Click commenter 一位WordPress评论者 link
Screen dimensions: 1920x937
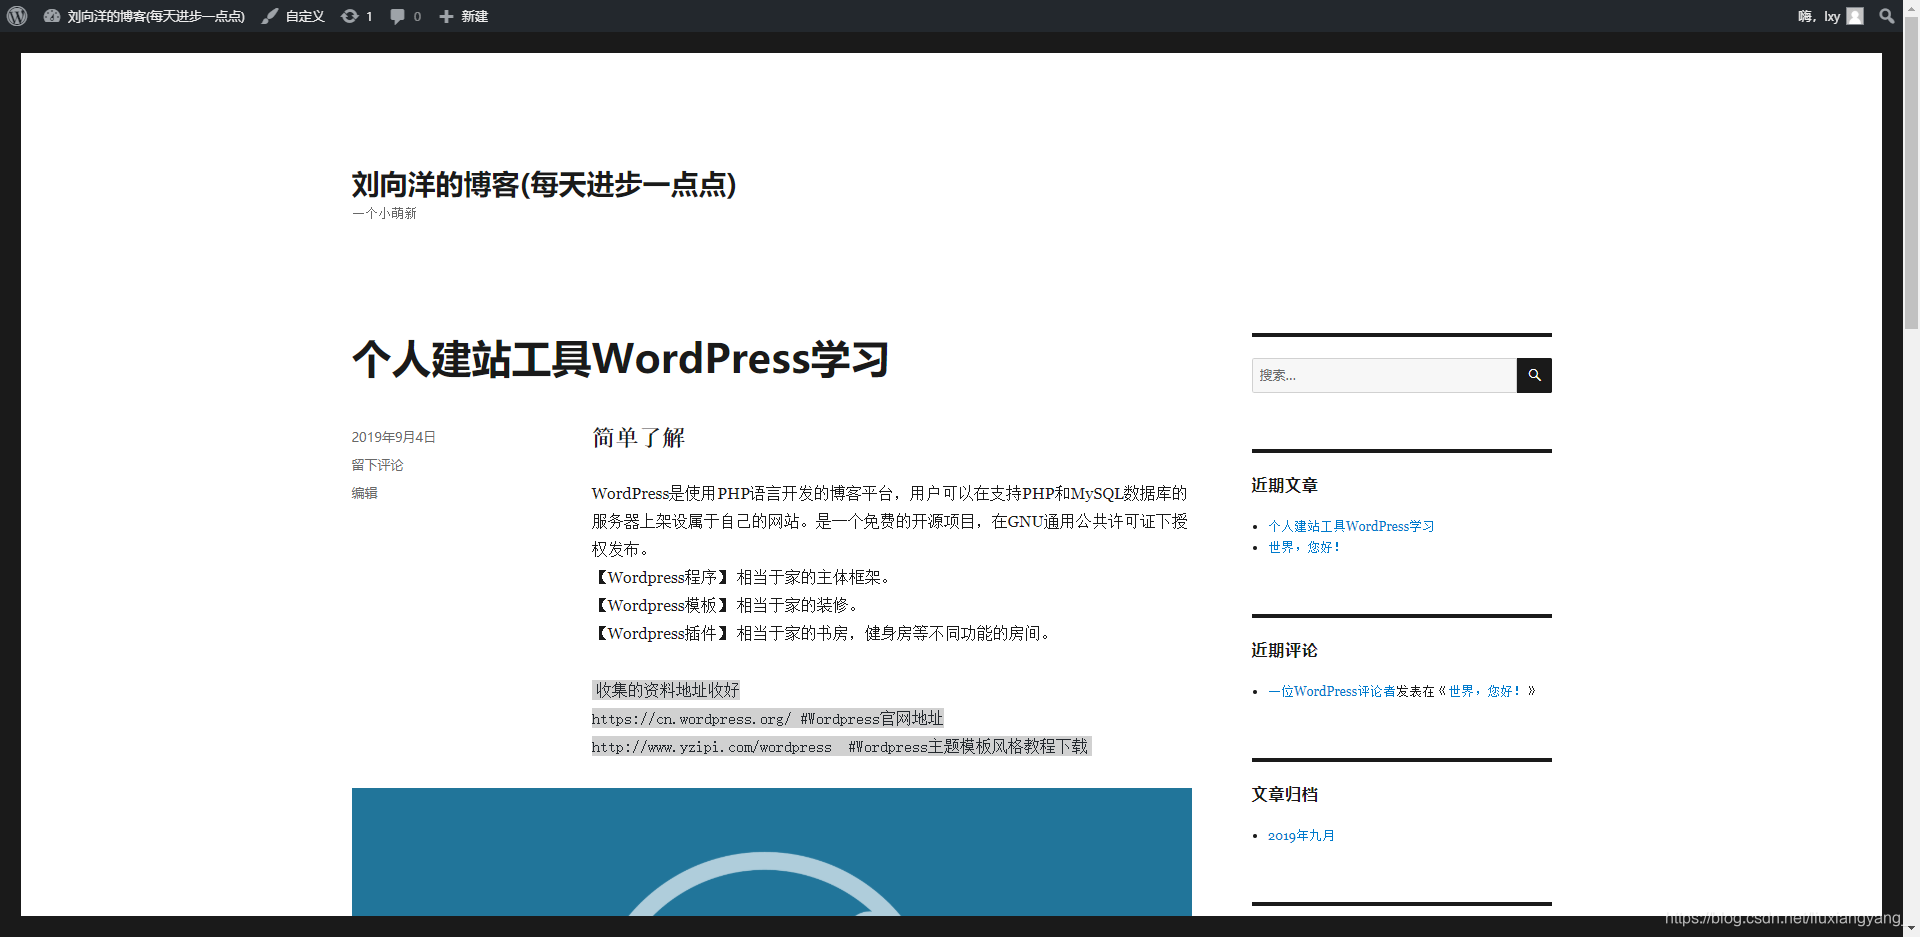click(1331, 691)
